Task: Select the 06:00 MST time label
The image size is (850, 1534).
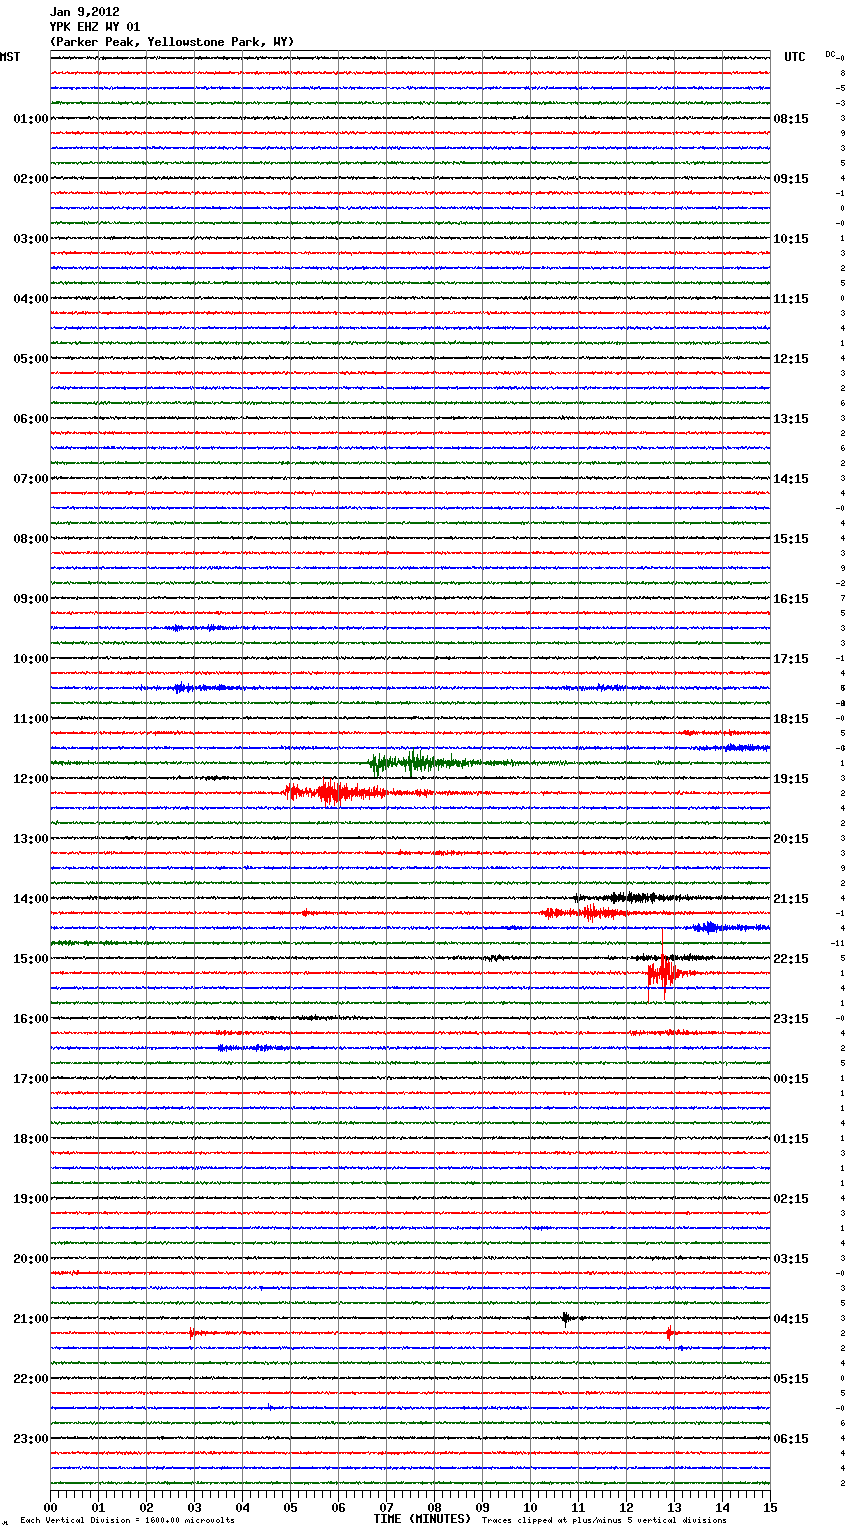Action: pos(31,419)
